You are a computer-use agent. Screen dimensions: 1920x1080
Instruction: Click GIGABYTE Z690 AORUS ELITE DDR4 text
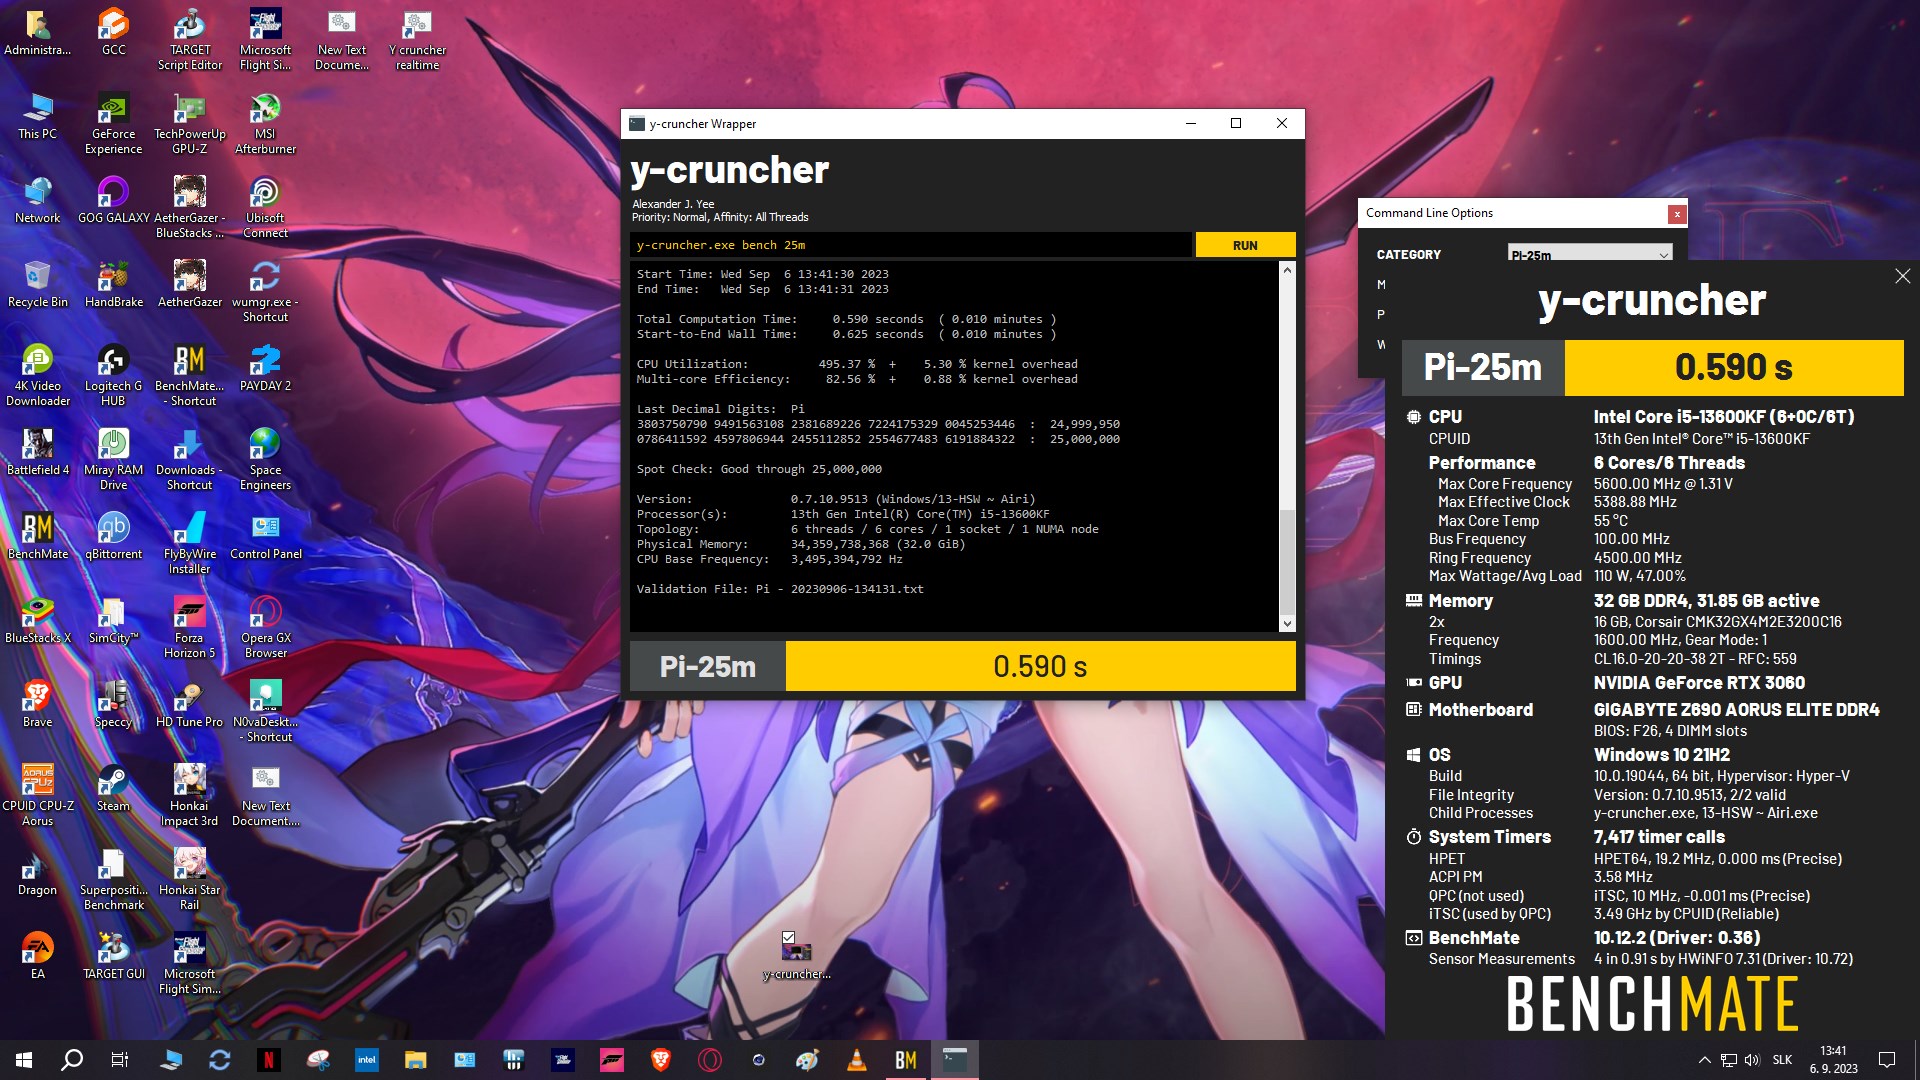pos(1736,710)
